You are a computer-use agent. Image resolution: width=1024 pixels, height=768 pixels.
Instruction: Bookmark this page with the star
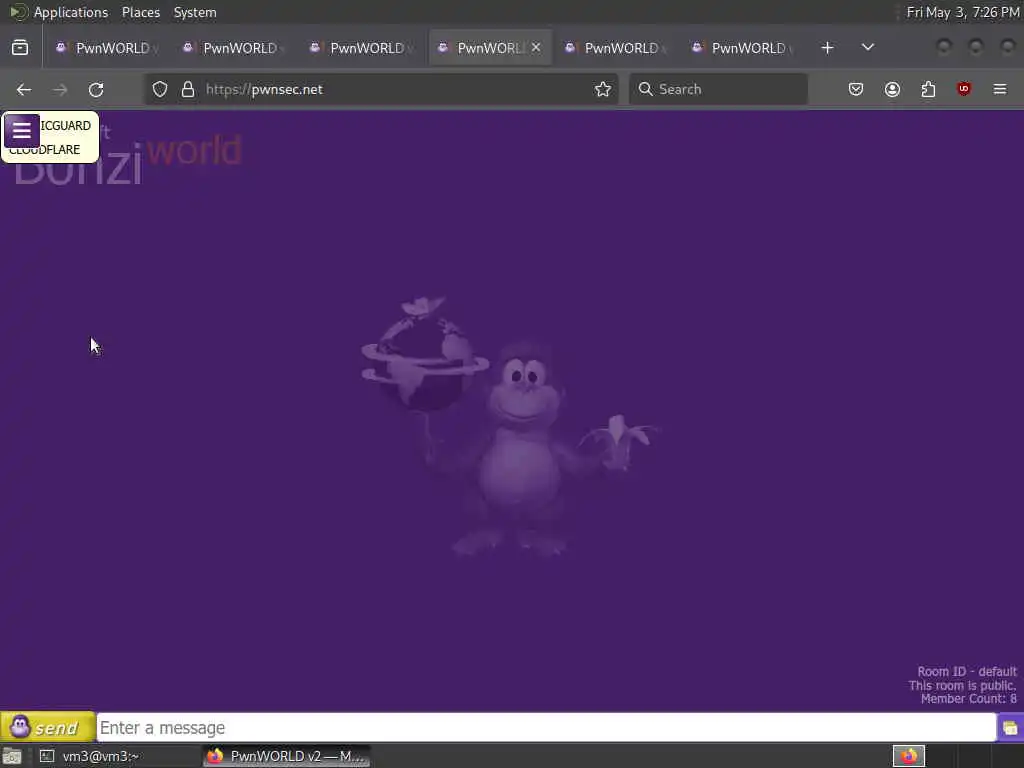[x=603, y=89]
